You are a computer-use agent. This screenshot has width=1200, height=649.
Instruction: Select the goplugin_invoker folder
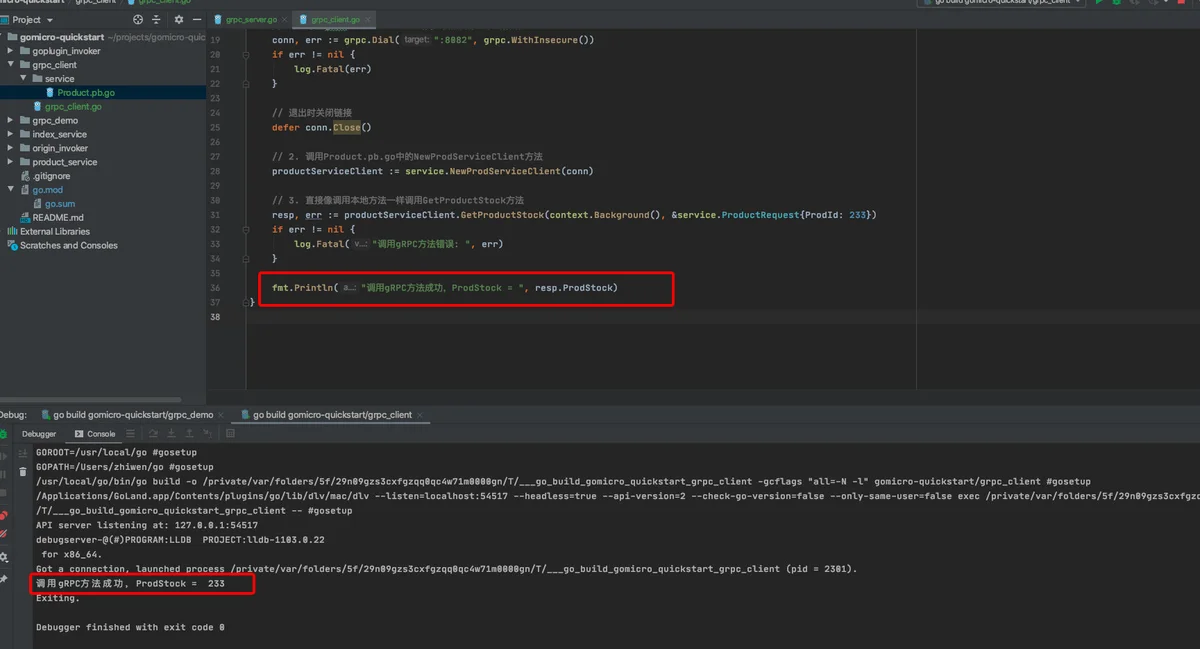point(66,51)
